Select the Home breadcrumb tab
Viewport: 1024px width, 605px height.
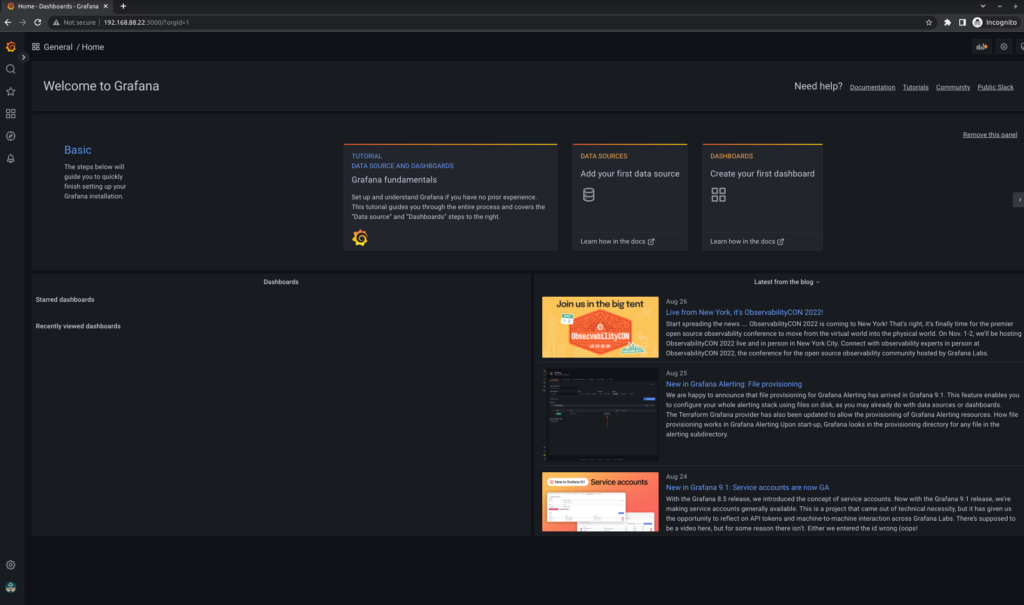pos(92,46)
